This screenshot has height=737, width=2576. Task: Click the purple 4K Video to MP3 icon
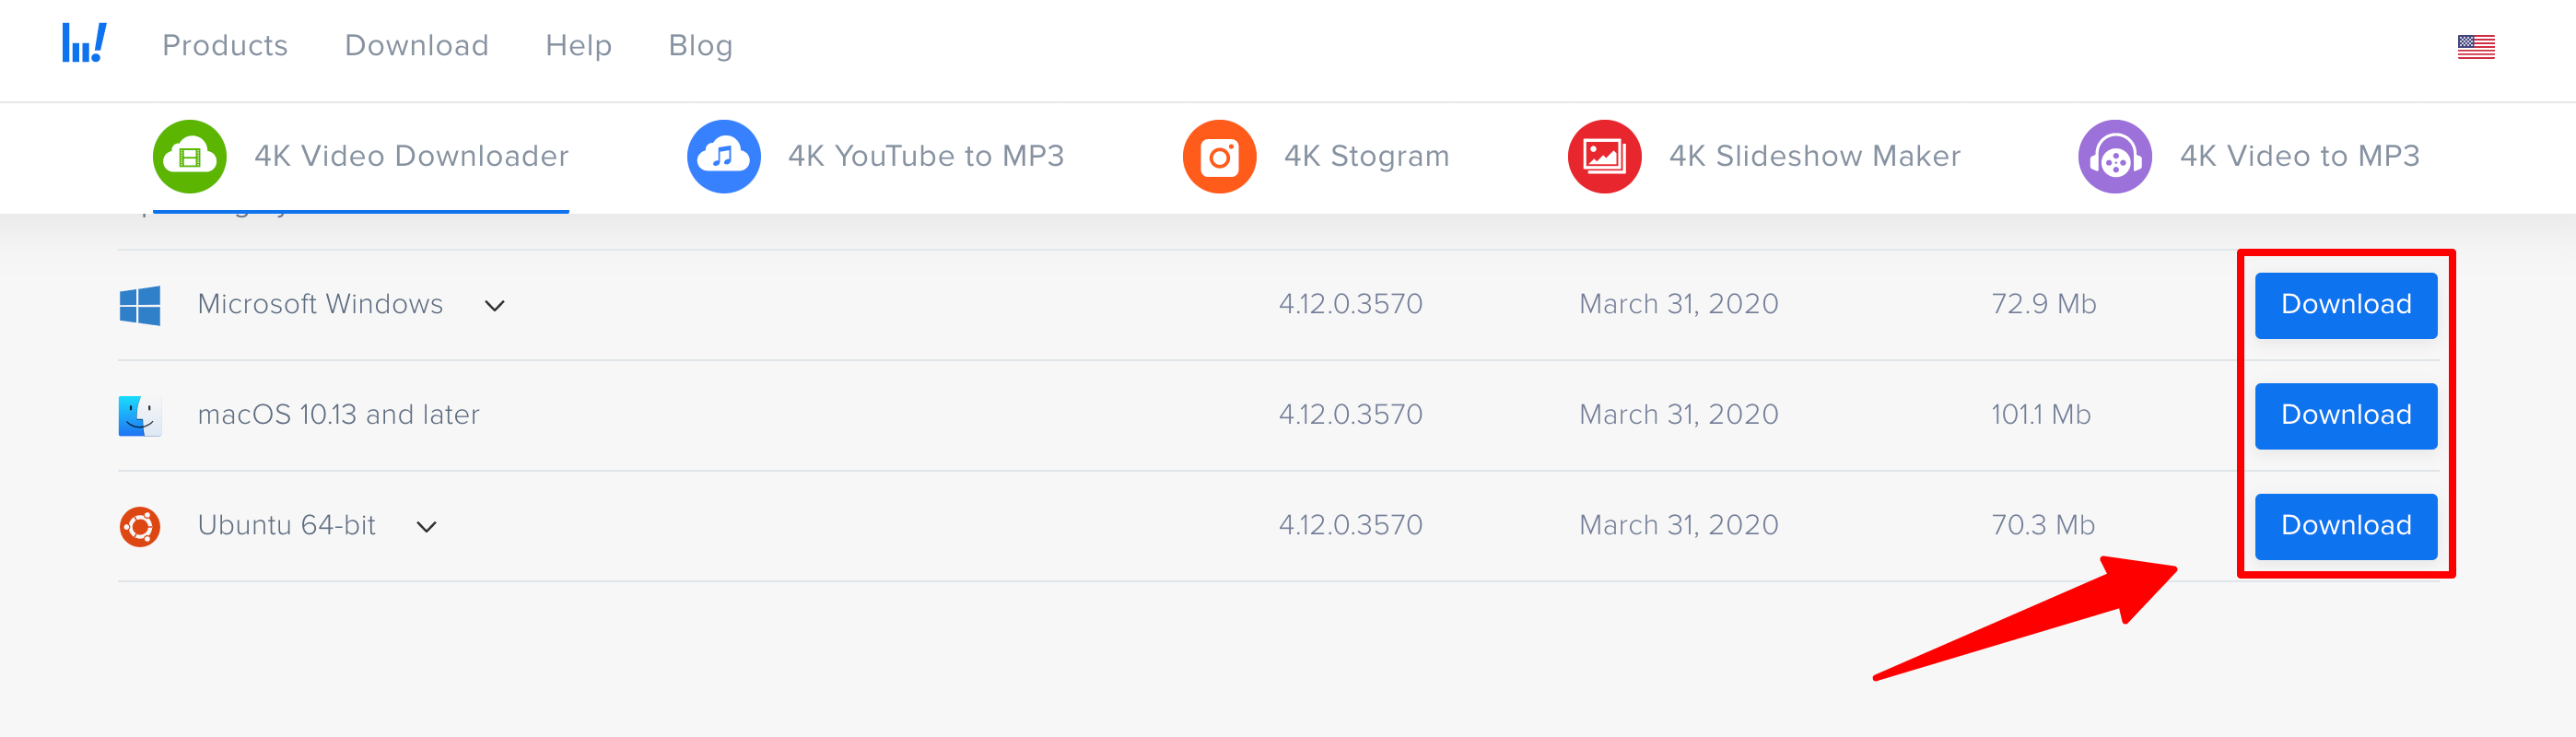click(2114, 157)
